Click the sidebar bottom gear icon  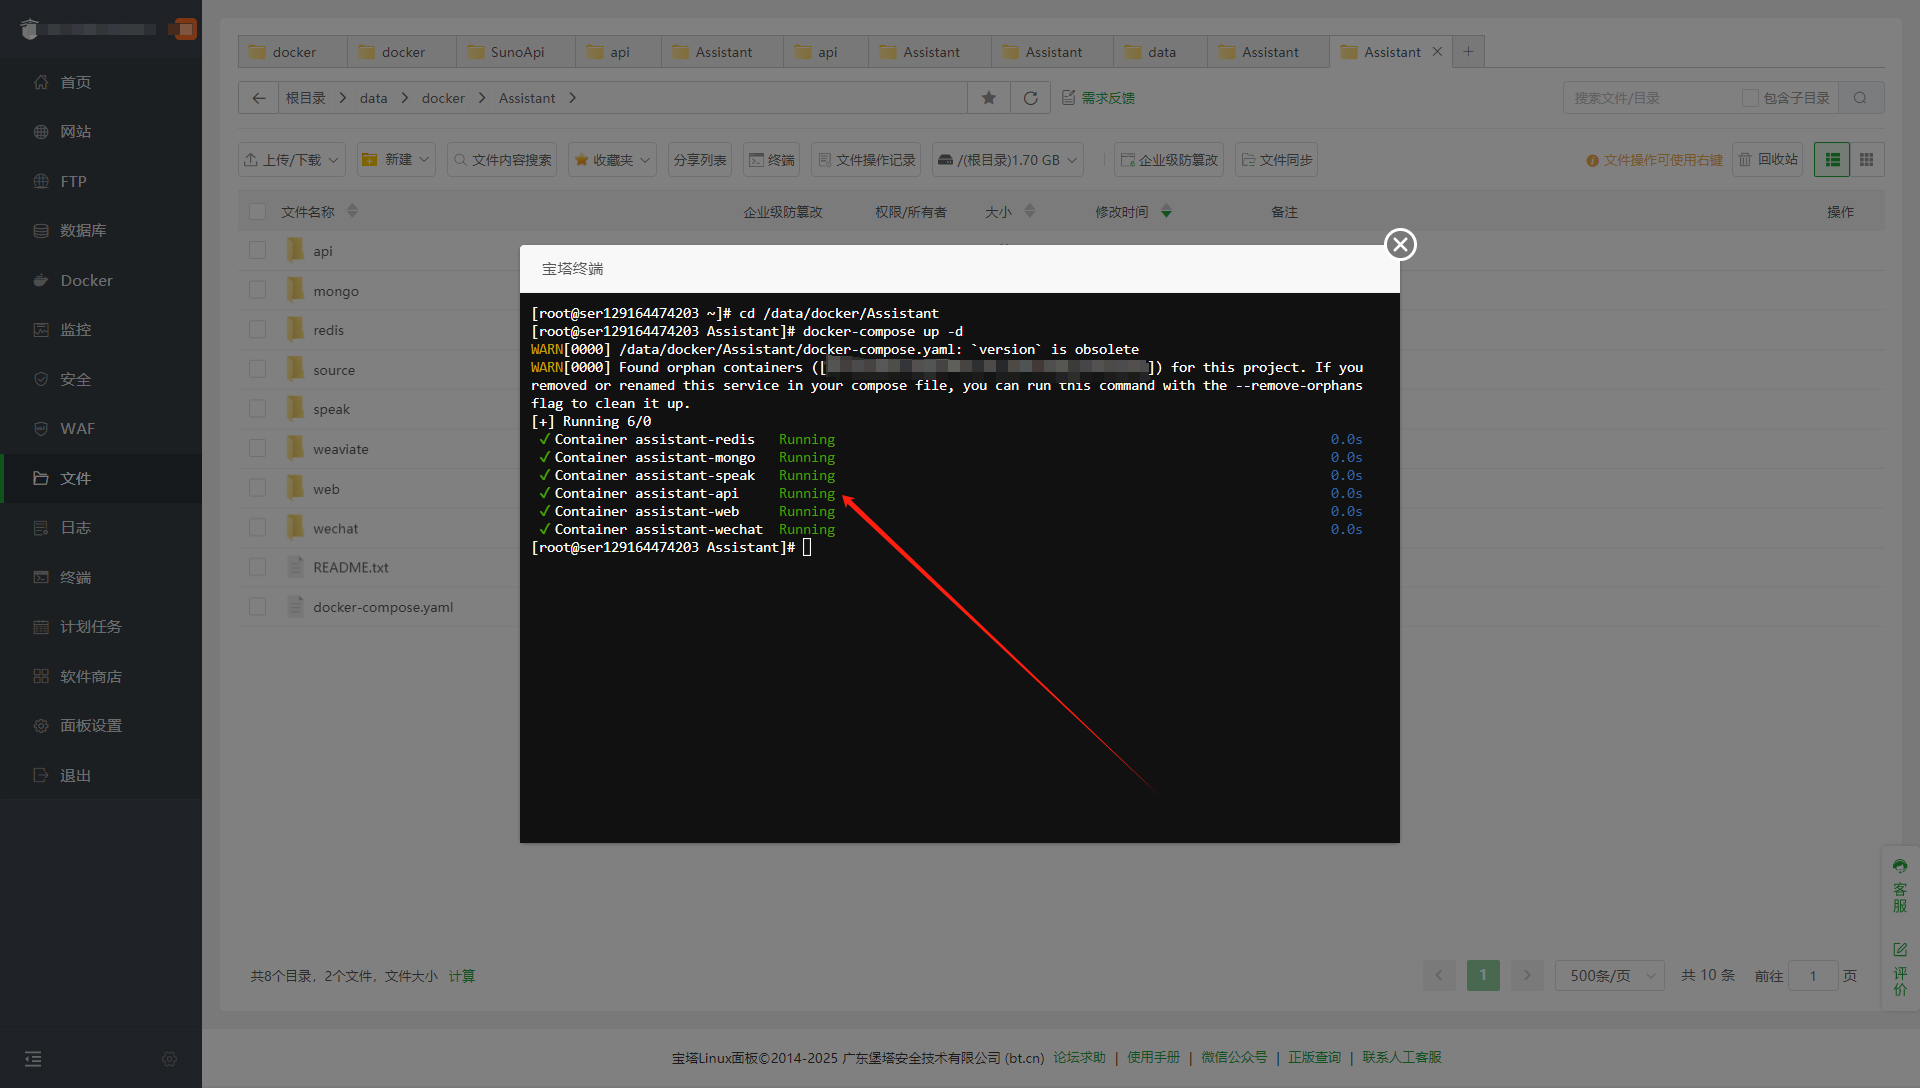click(x=169, y=1059)
